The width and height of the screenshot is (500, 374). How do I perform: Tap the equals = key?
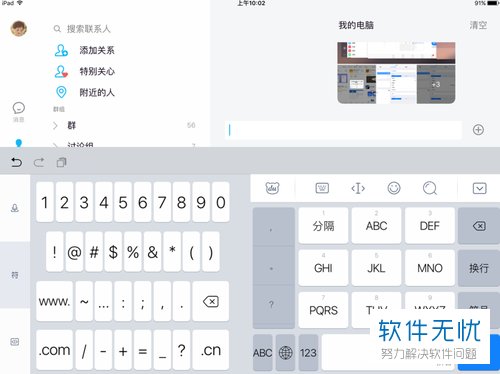(143, 350)
